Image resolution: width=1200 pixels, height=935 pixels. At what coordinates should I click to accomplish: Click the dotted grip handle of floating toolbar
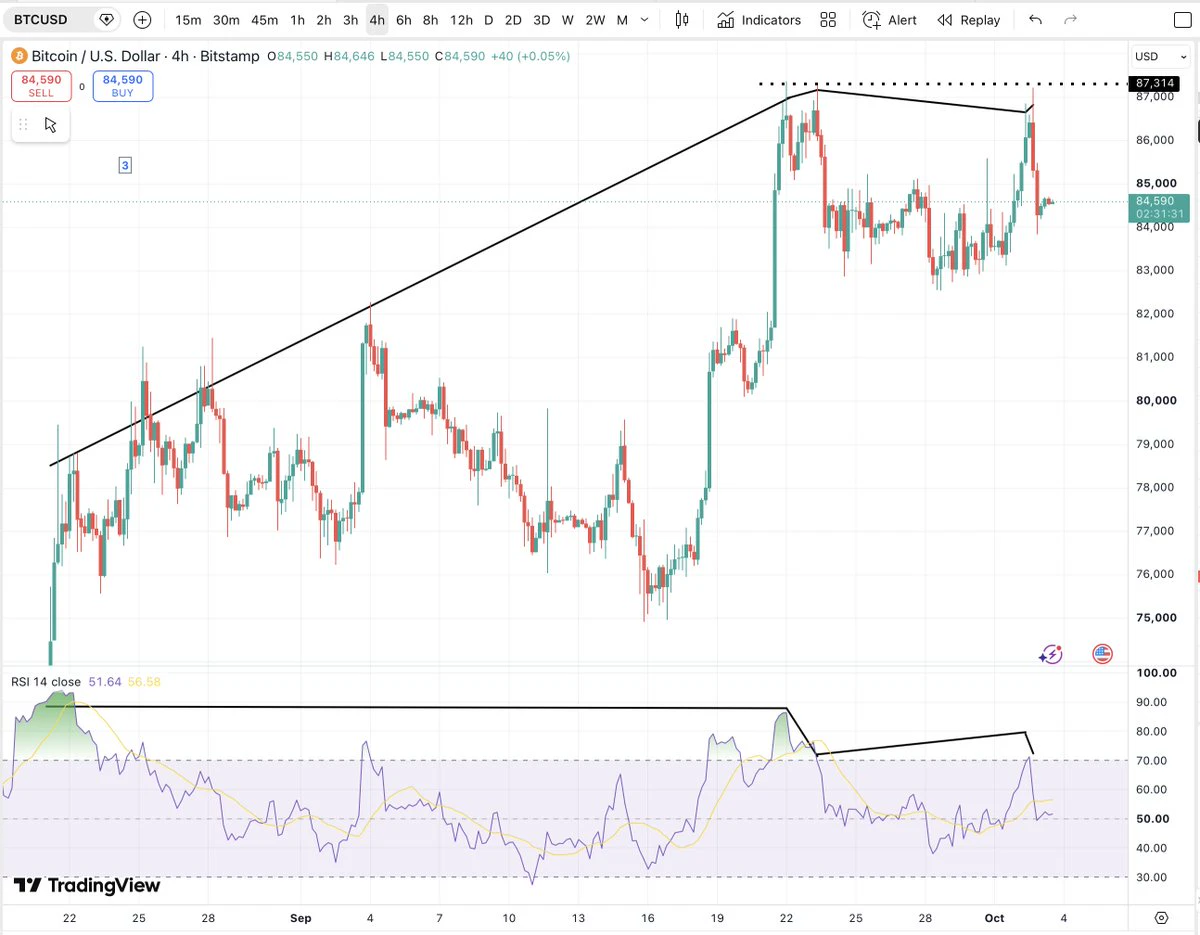point(24,125)
